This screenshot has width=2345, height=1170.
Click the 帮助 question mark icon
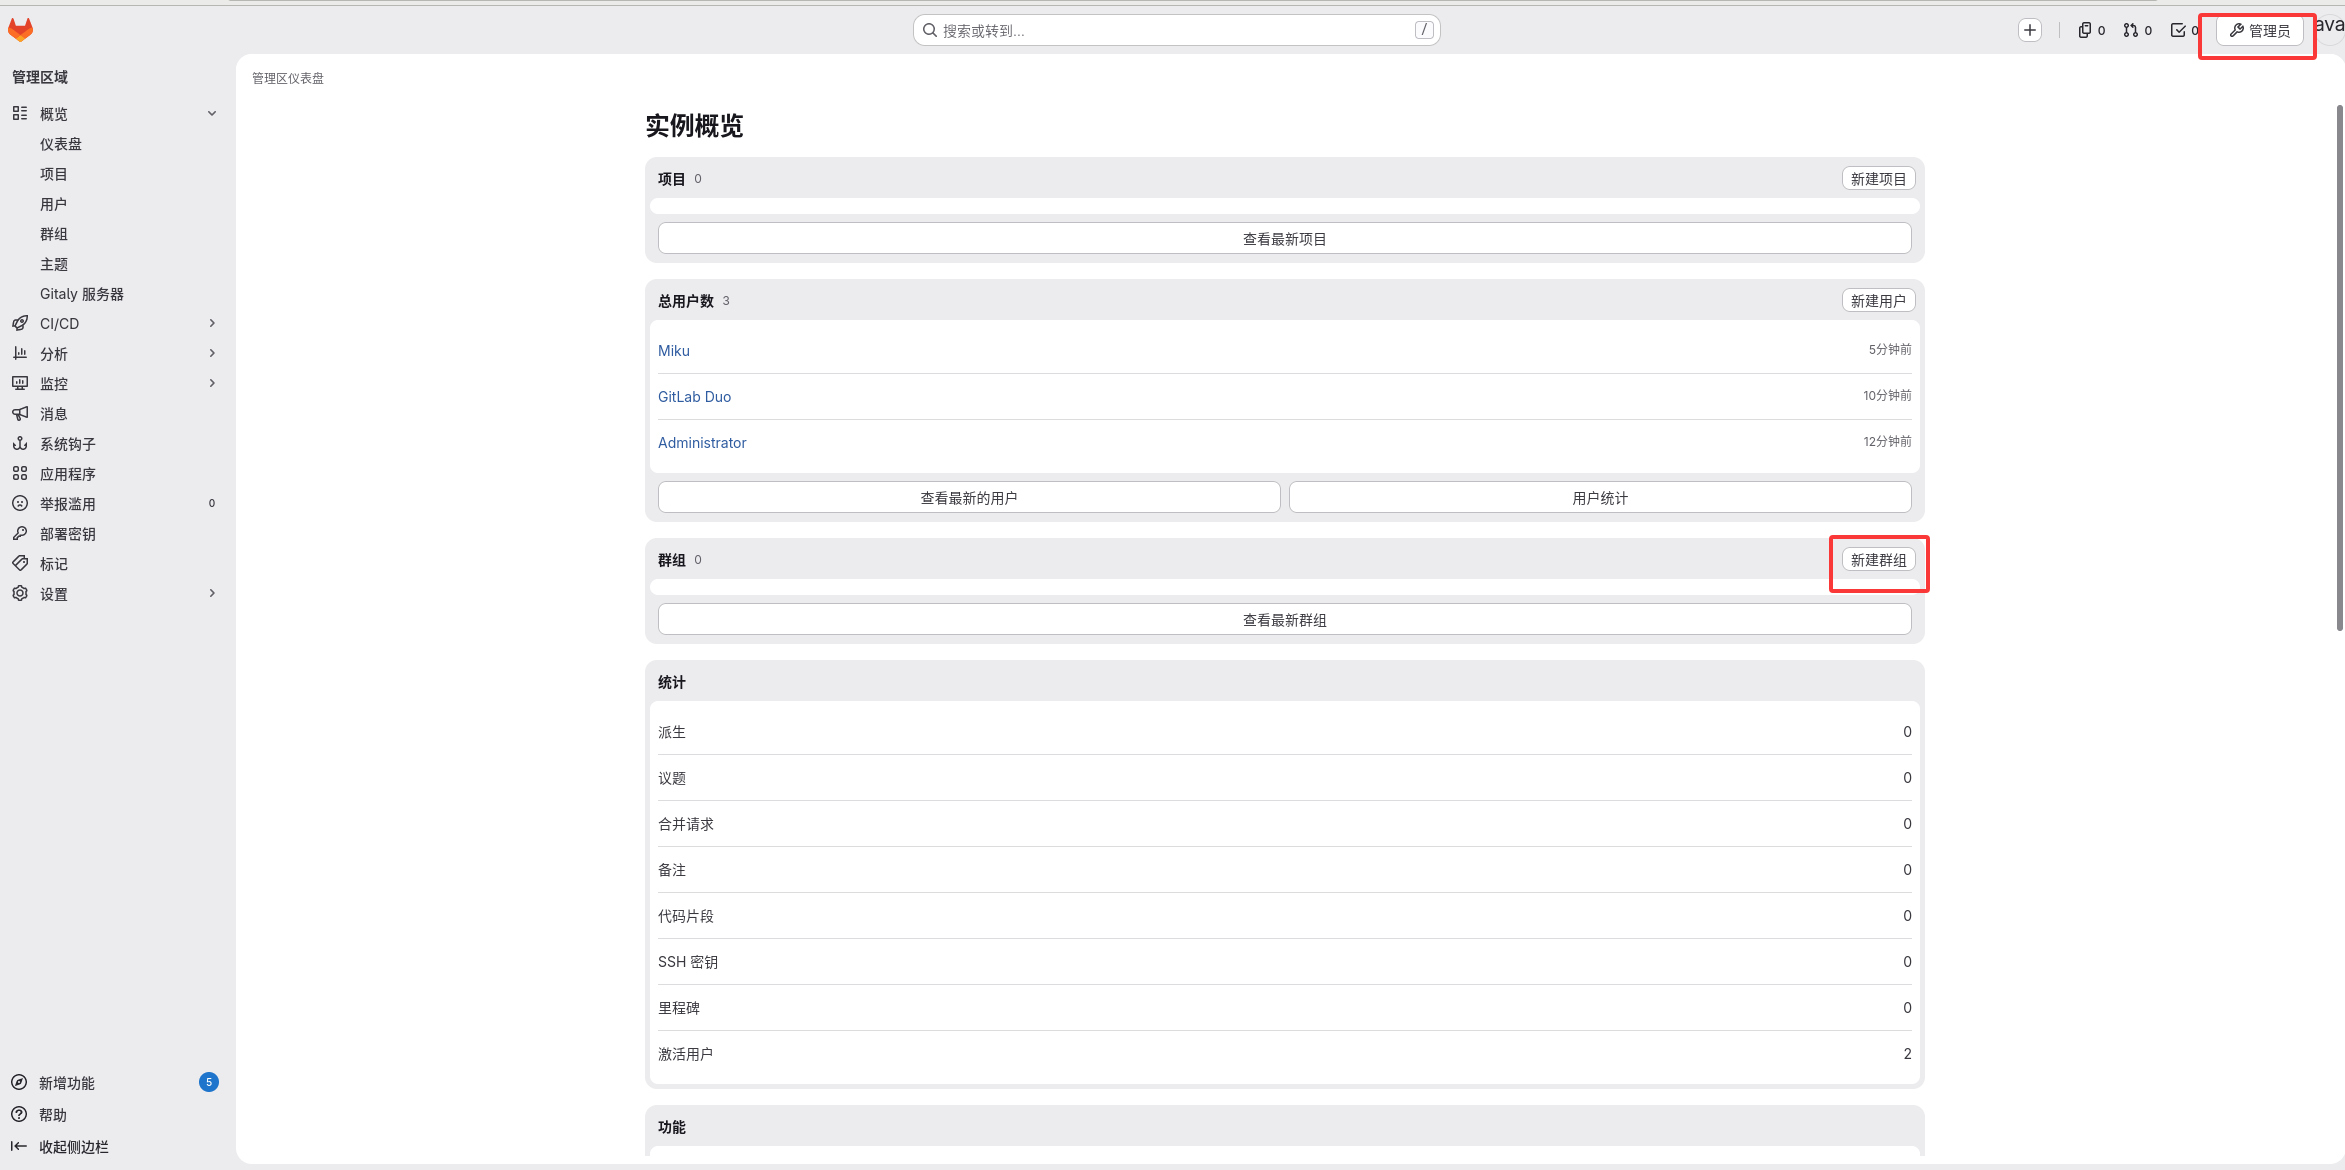click(19, 1114)
